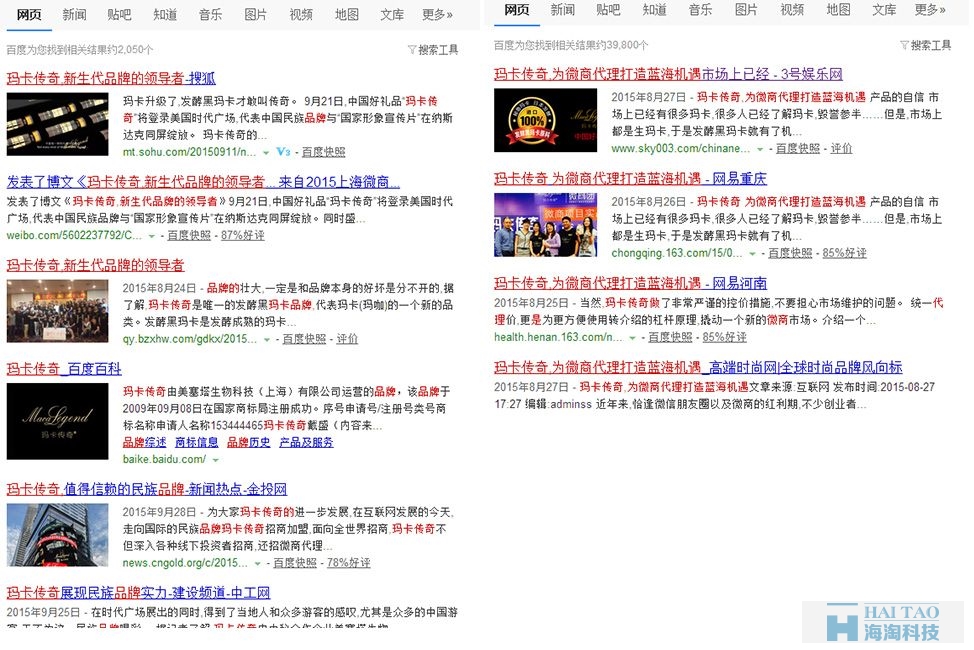Open the 图片 tab on the left page
The image size is (974, 650).
click(x=255, y=14)
